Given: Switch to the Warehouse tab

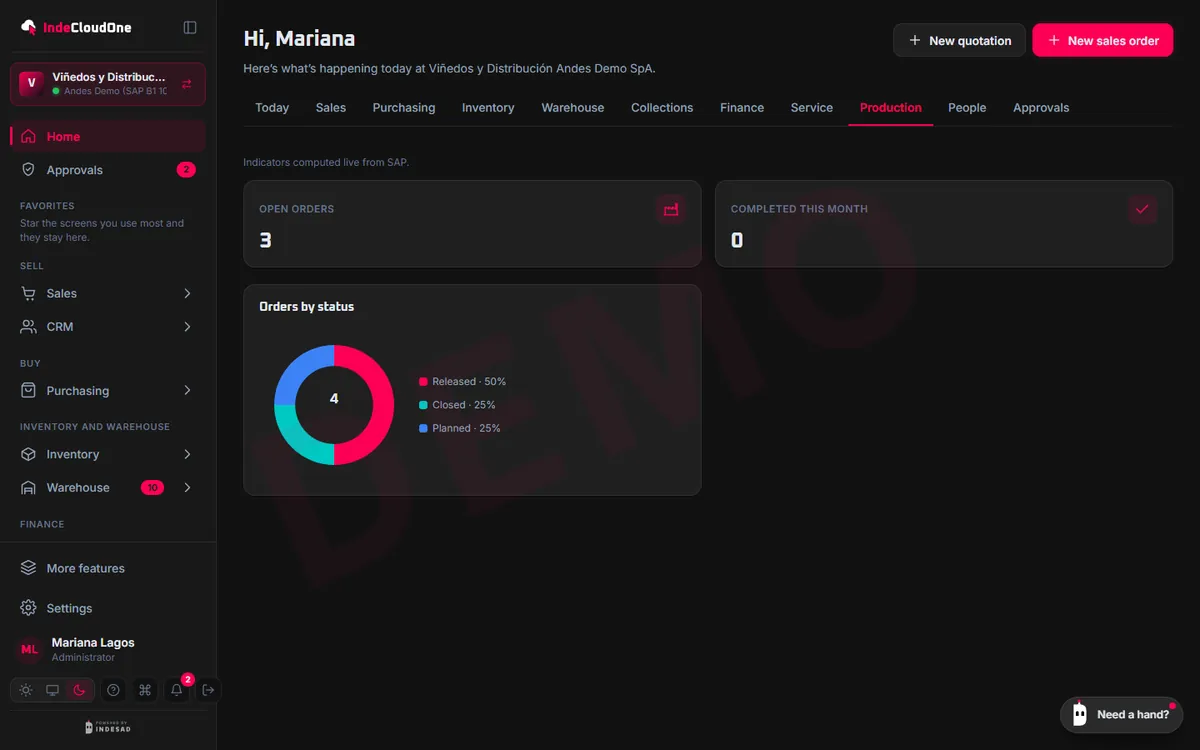Looking at the screenshot, I should pos(573,108).
